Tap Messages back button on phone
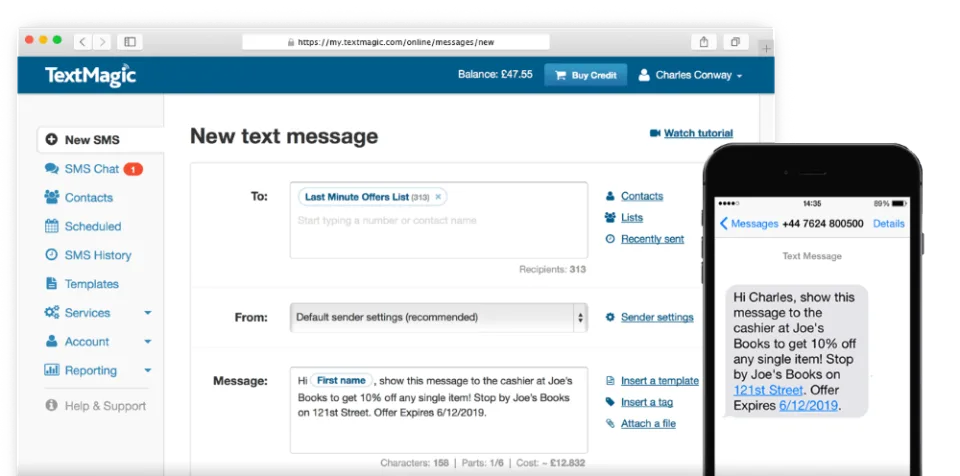Image resolution: width=960 pixels, height=476 pixels. [749, 224]
